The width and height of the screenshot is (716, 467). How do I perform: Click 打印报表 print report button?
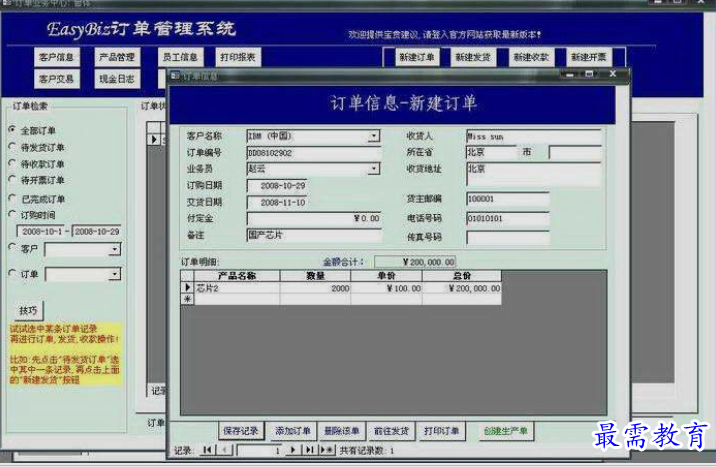point(237,58)
